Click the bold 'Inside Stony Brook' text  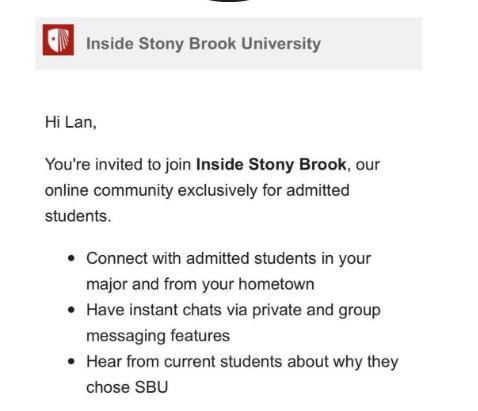pyautogui.click(x=271, y=164)
